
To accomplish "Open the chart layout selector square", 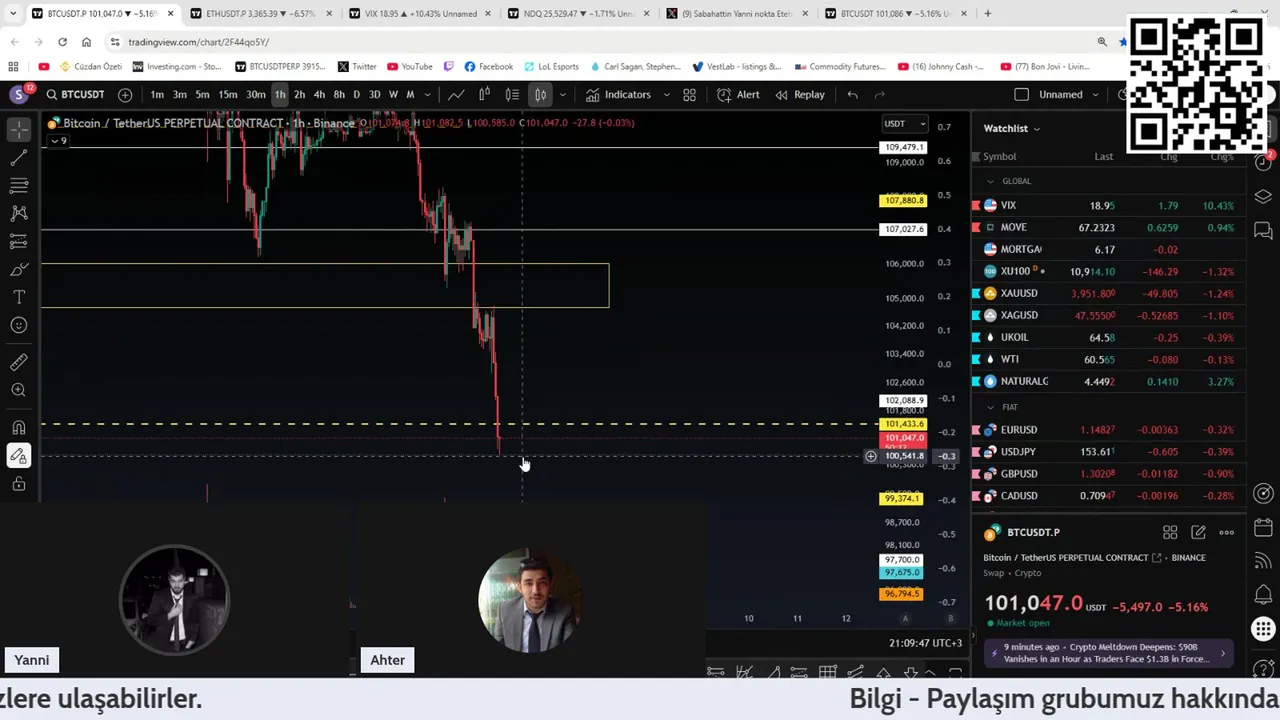I will [1021, 95].
